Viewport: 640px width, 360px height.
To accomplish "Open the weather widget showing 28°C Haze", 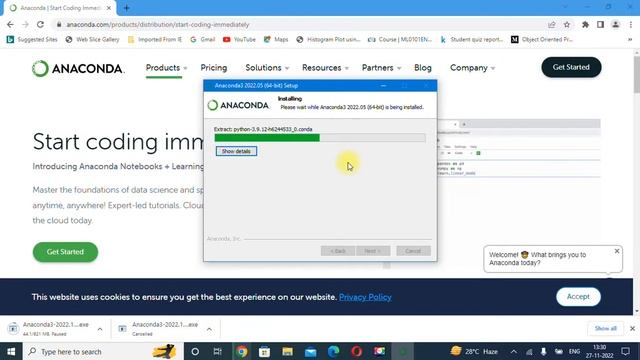I will pyautogui.click(x=474, y=351).
